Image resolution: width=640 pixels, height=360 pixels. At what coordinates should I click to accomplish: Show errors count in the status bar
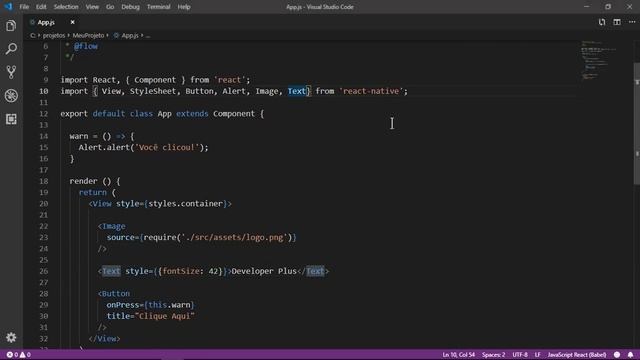(12, 355)
